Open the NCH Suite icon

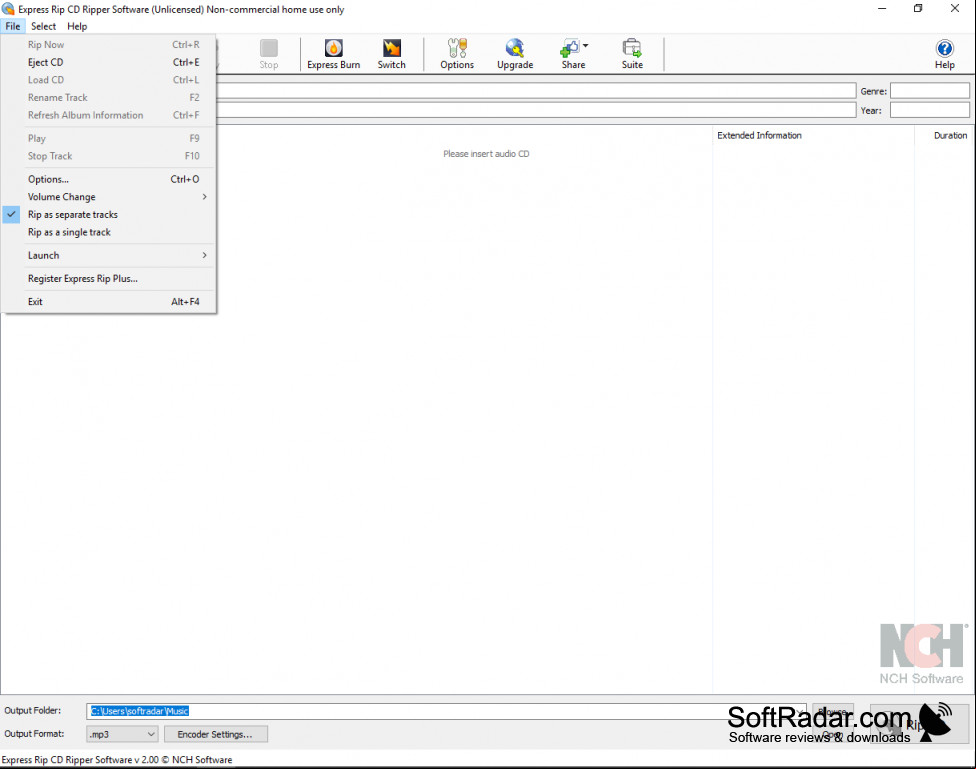click(x=632, y=54)
